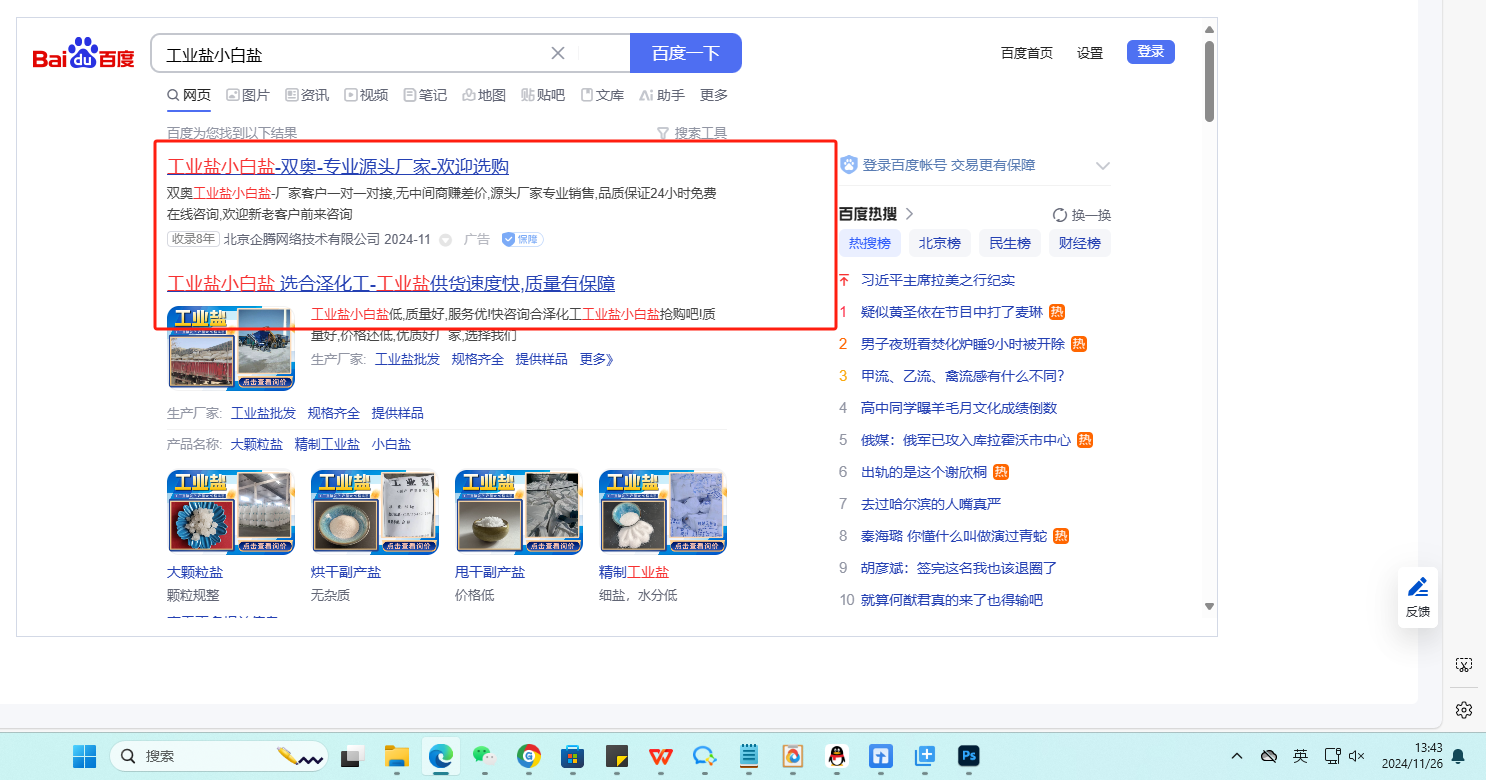Expand the 登录百度帐号 panel chevron
The image size is (1486, 780).
(x=1103, y=165)
